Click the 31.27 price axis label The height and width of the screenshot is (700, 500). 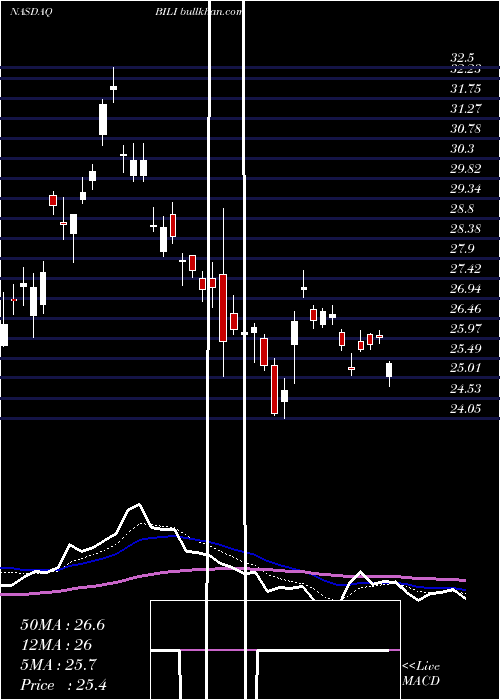(x=466, y=108)
